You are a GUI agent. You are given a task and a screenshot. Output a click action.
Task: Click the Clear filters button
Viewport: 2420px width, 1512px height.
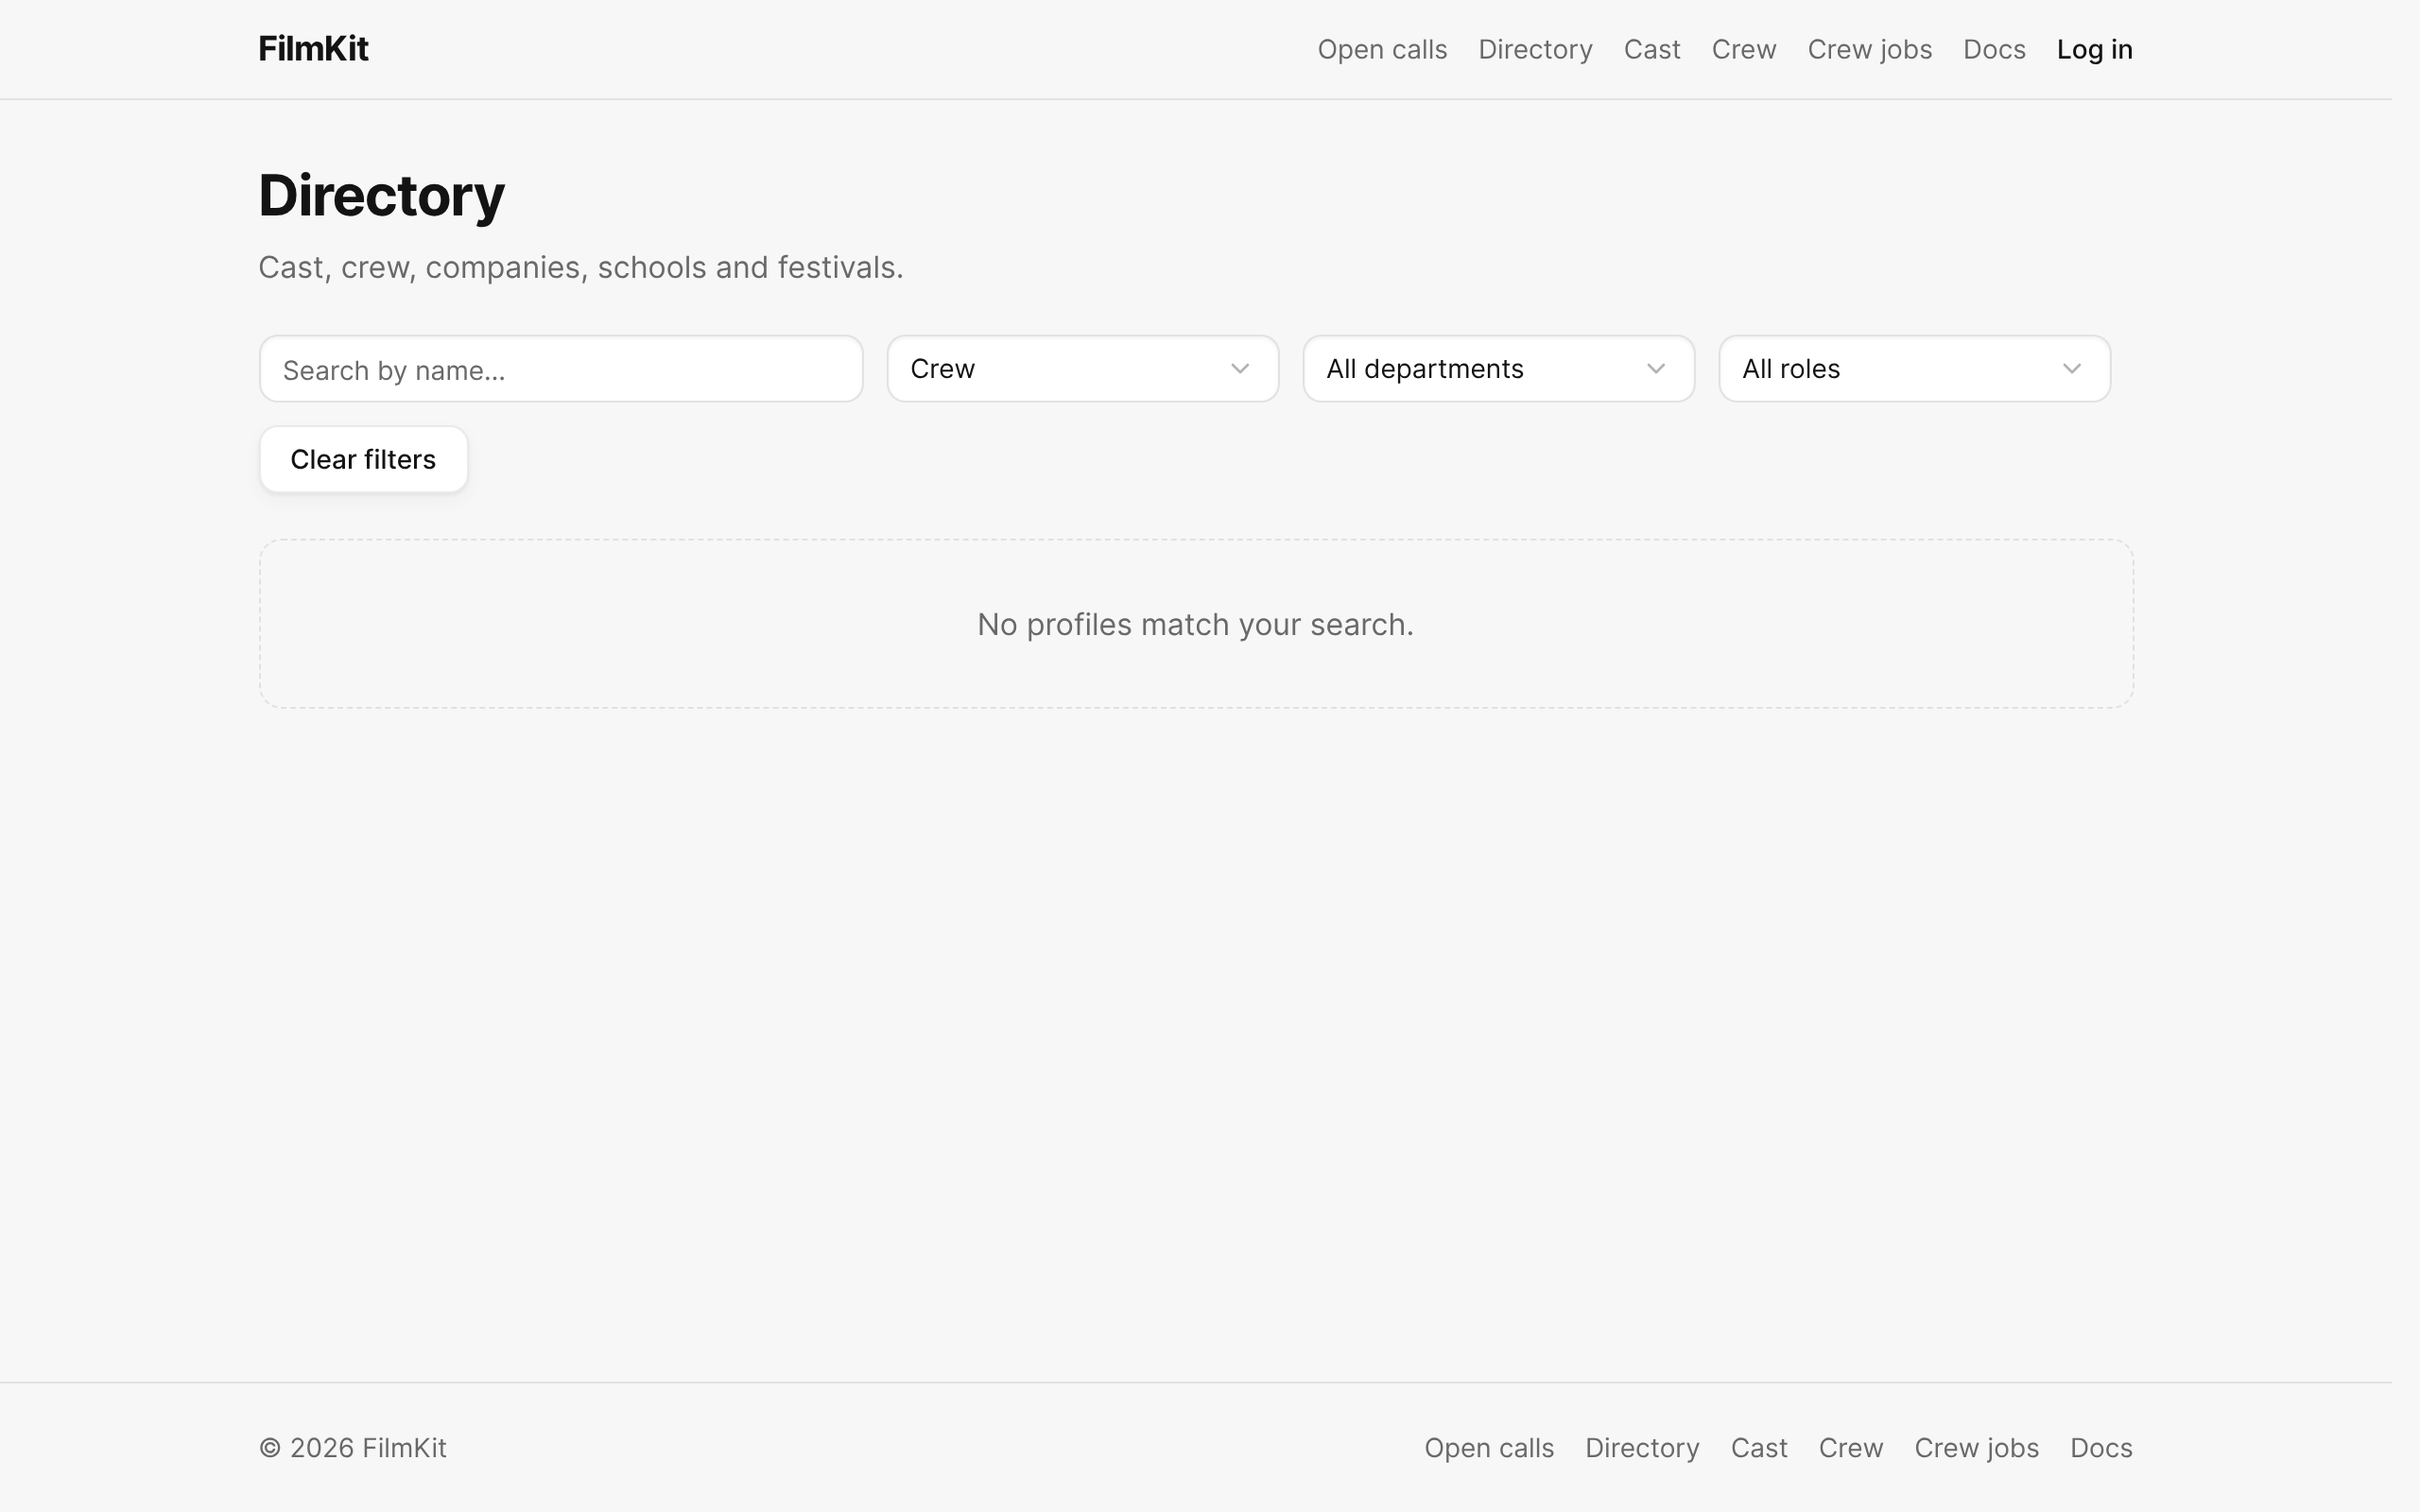[363, 459]
